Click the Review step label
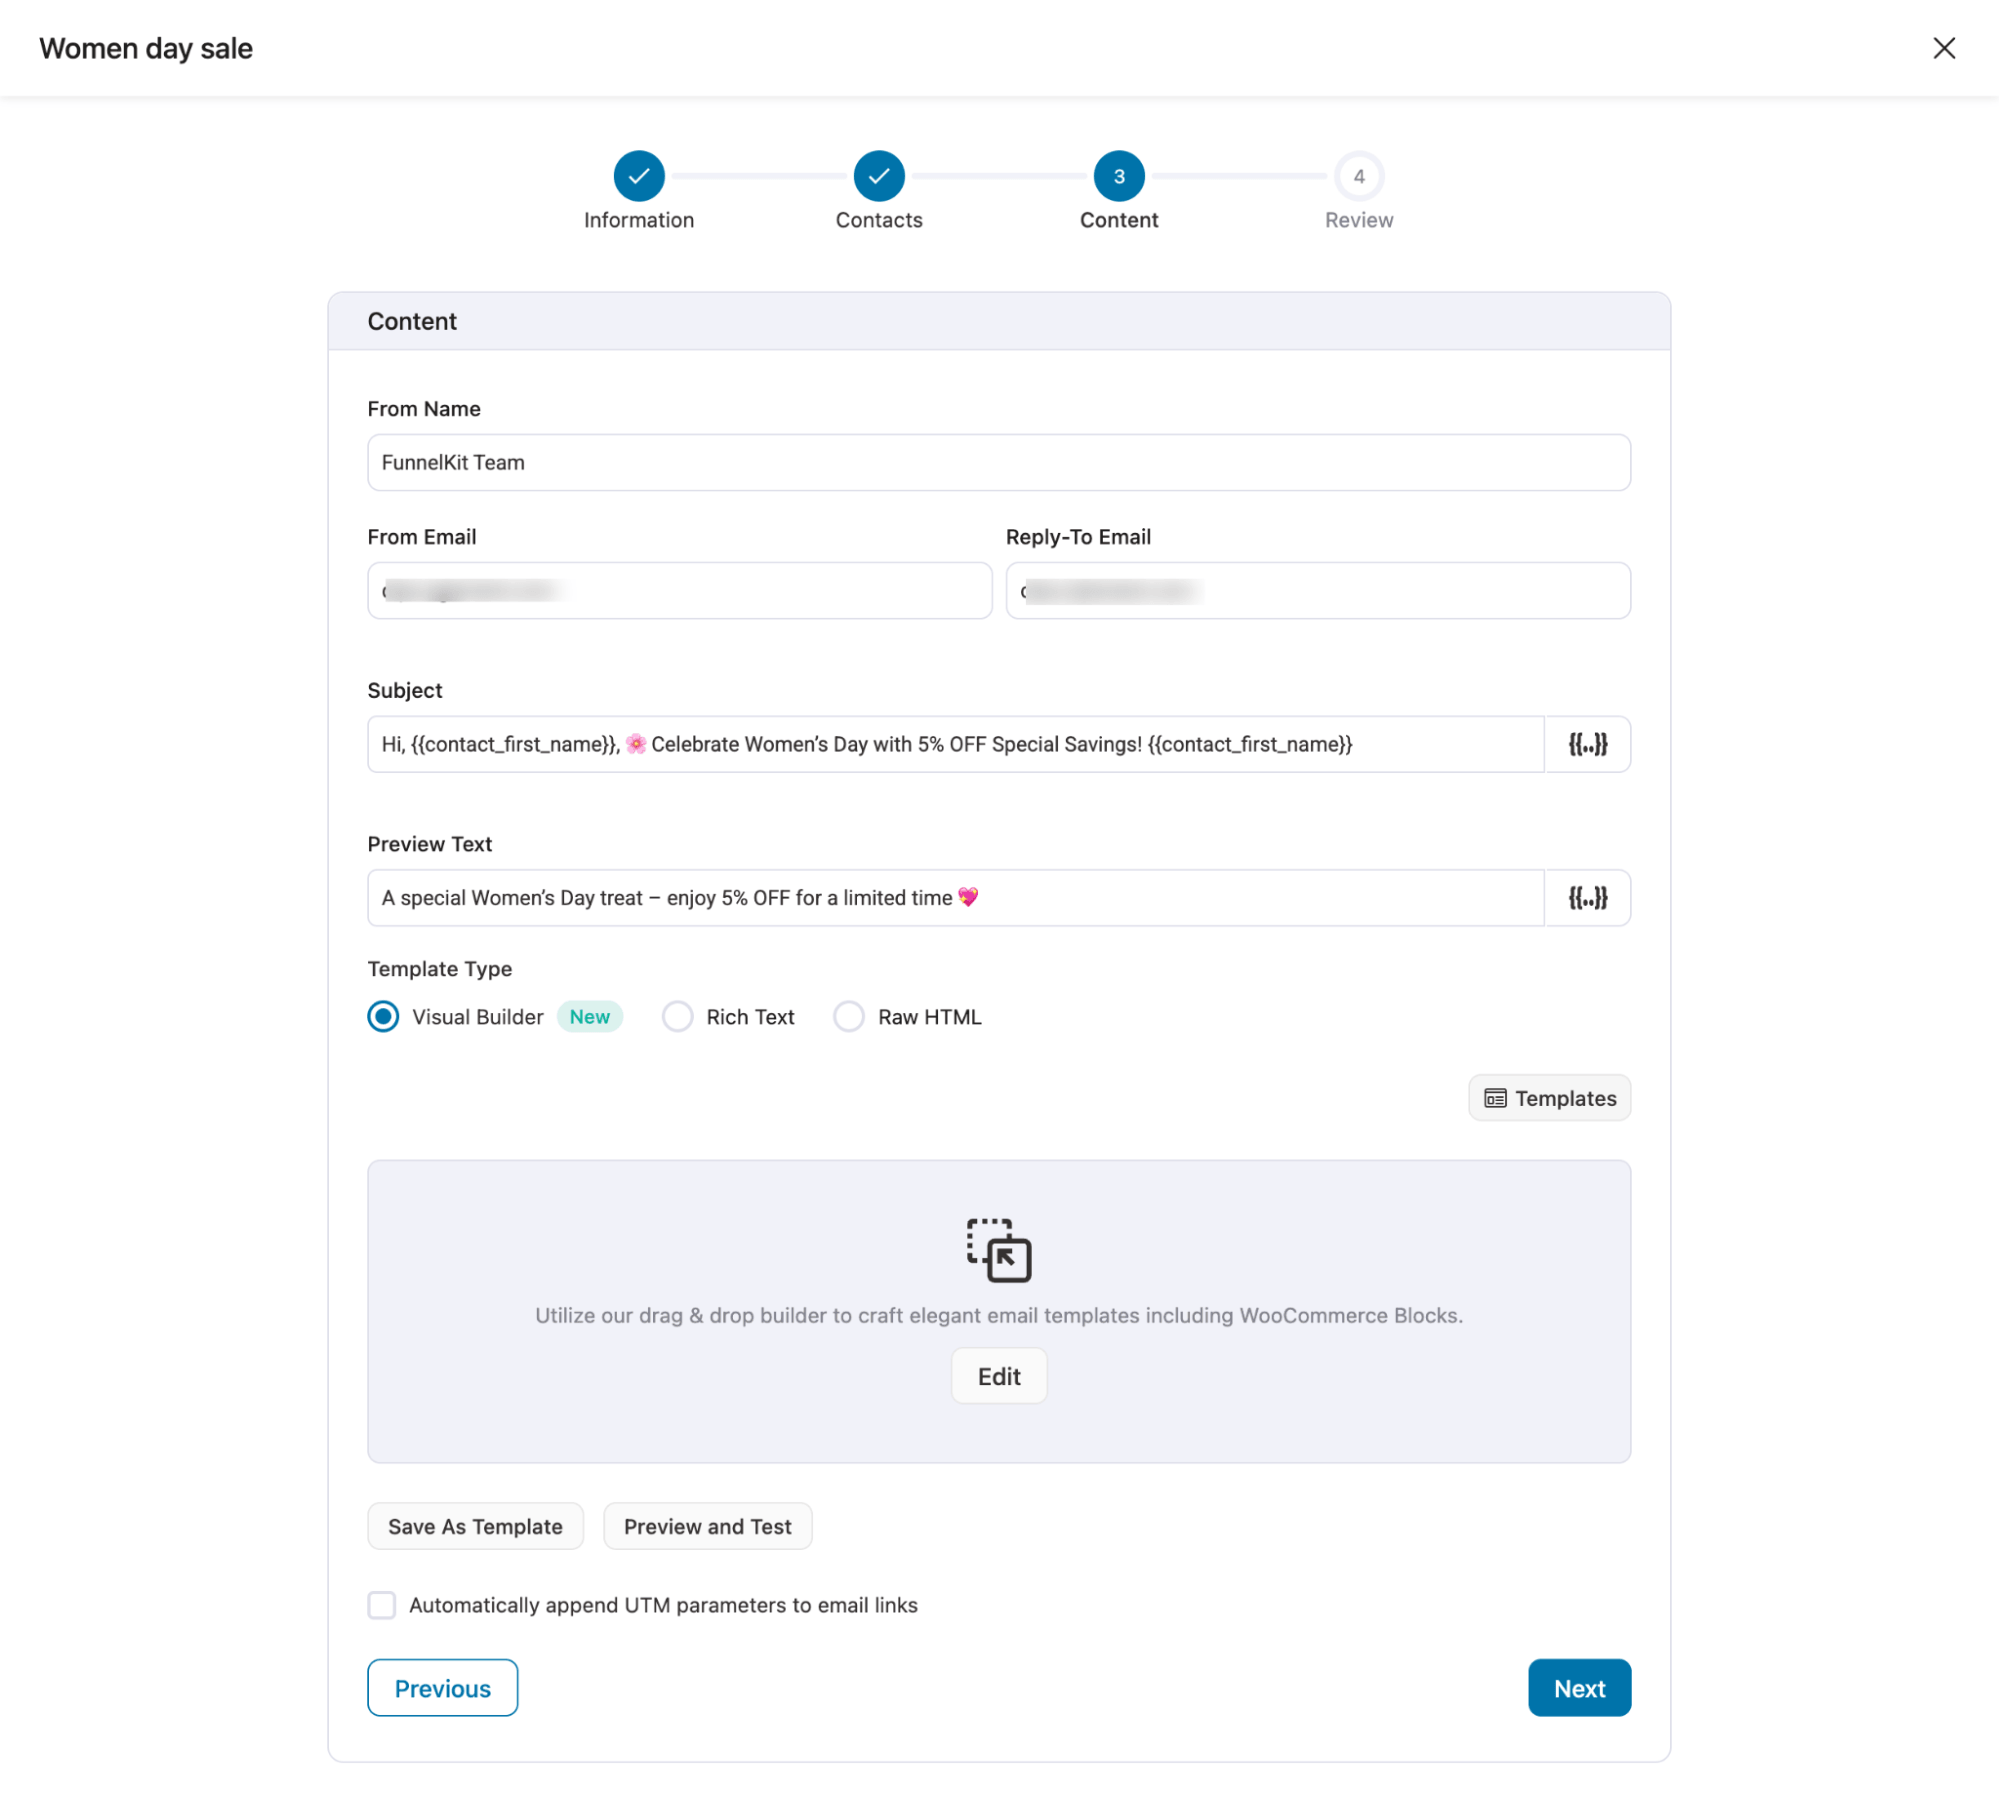Screen dimensions: 1999x1801 (1359, 220)
